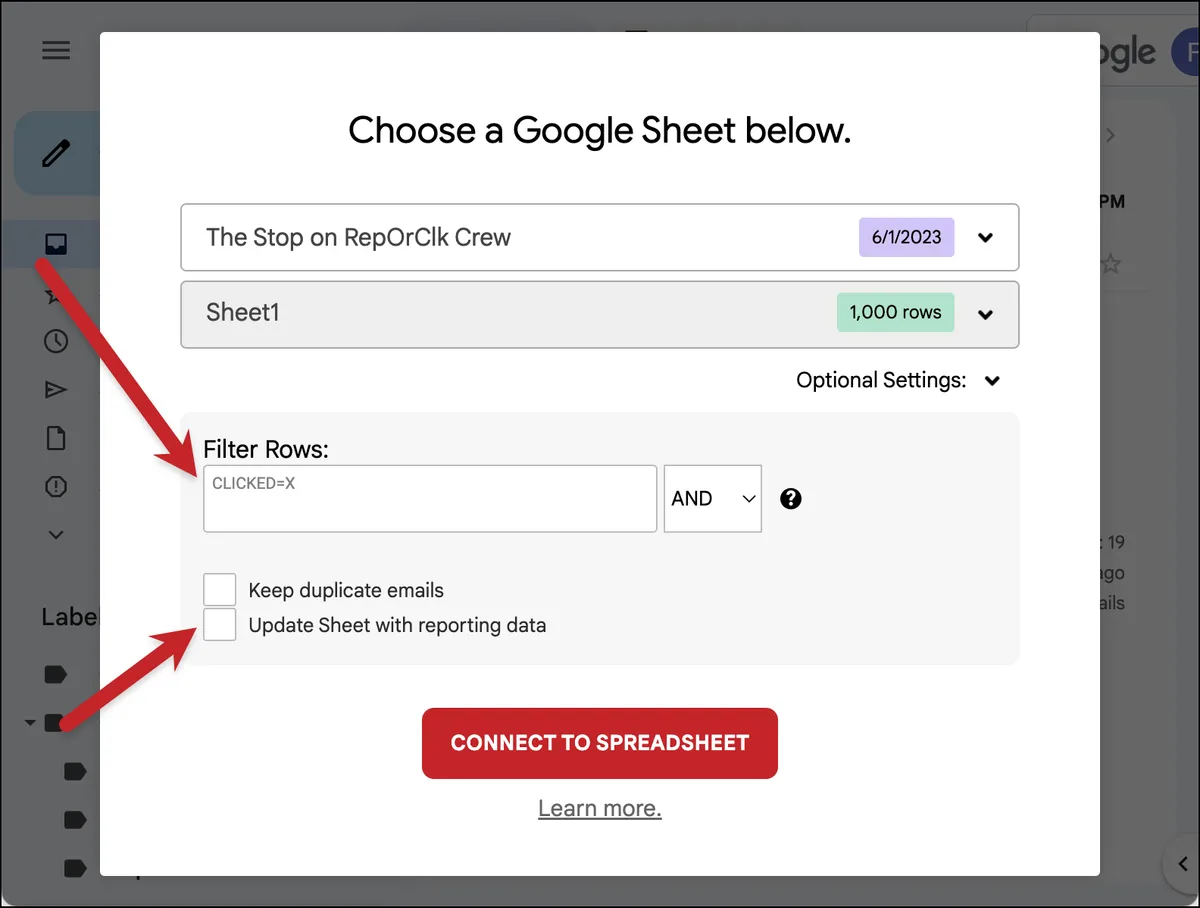Image resolution: width=1200 pixels, height=908 pixels.
Task: Open the Sheet1 worksheet dropdown
Action: (600, 314)
